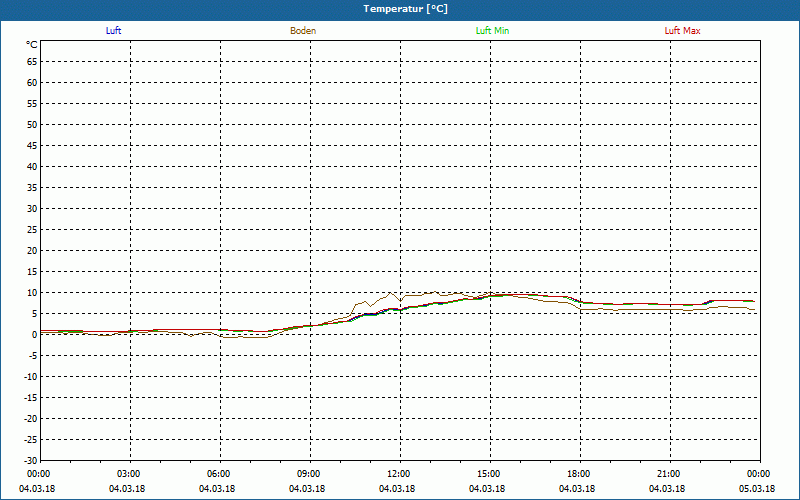Viewport: 800px width, 500px height.
Task: Click the 09:00 time axis label
Action: coord(310,474)
